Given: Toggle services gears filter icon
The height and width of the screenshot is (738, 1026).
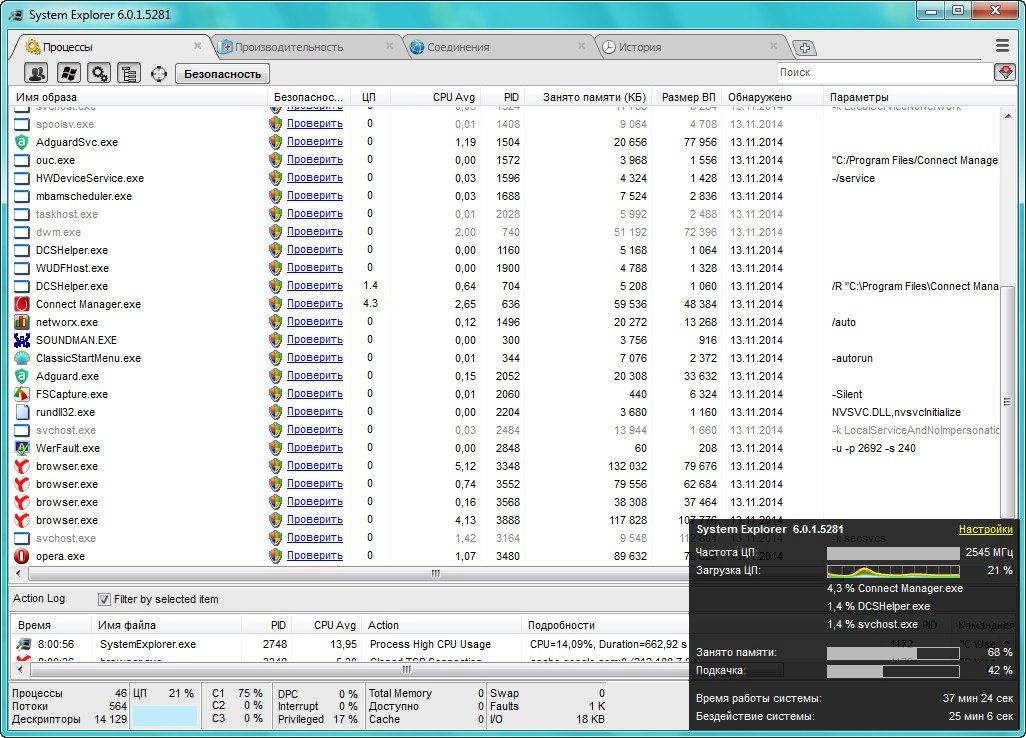Looking at the screenshot, I should point(99,73).
